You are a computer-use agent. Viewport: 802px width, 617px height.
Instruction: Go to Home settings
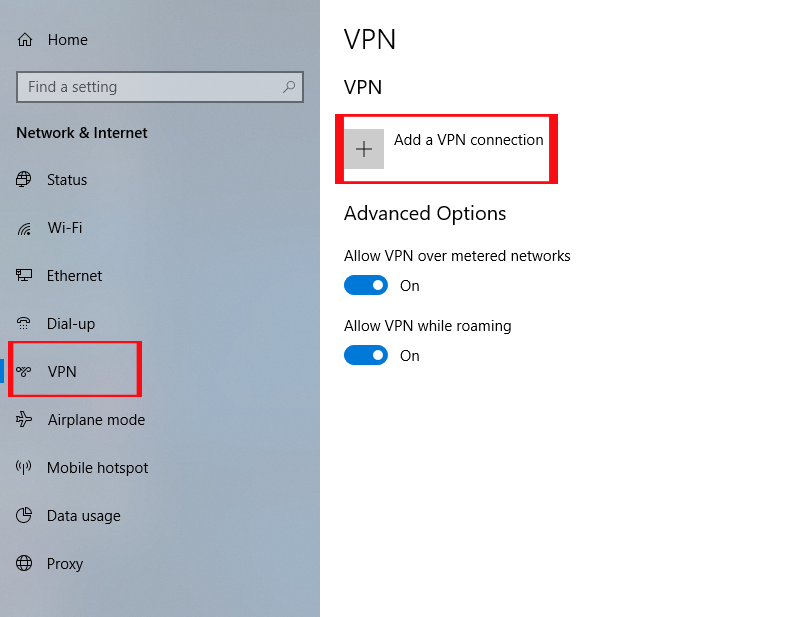pyautogui.click(x=67, y=40)
